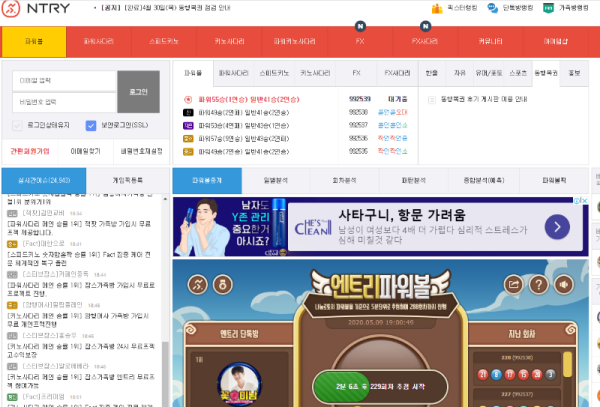The height and width of the screenshot is (407, 600).
Task: Open the 파워키노사다리 main menu item
Action: point(295,41)
